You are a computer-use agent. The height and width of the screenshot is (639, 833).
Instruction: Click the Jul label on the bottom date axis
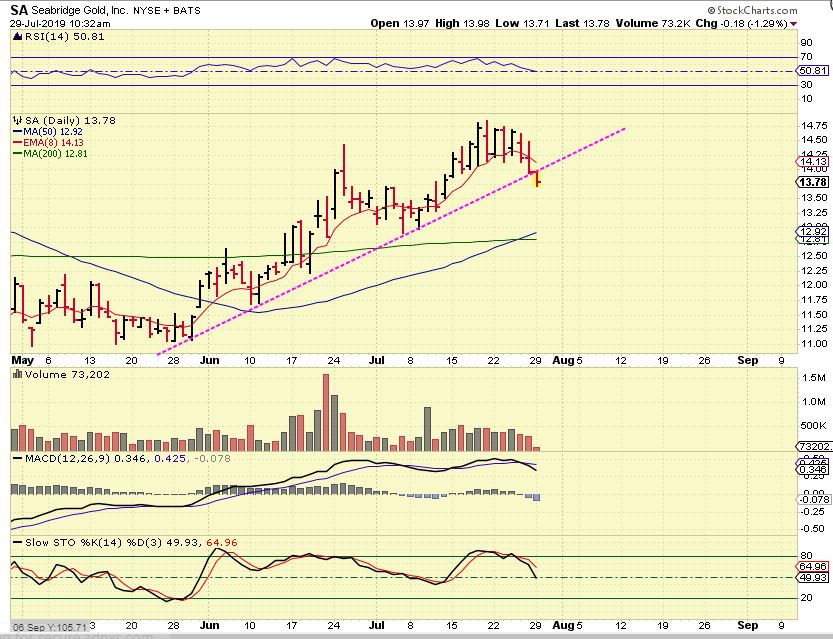(377, 625)
